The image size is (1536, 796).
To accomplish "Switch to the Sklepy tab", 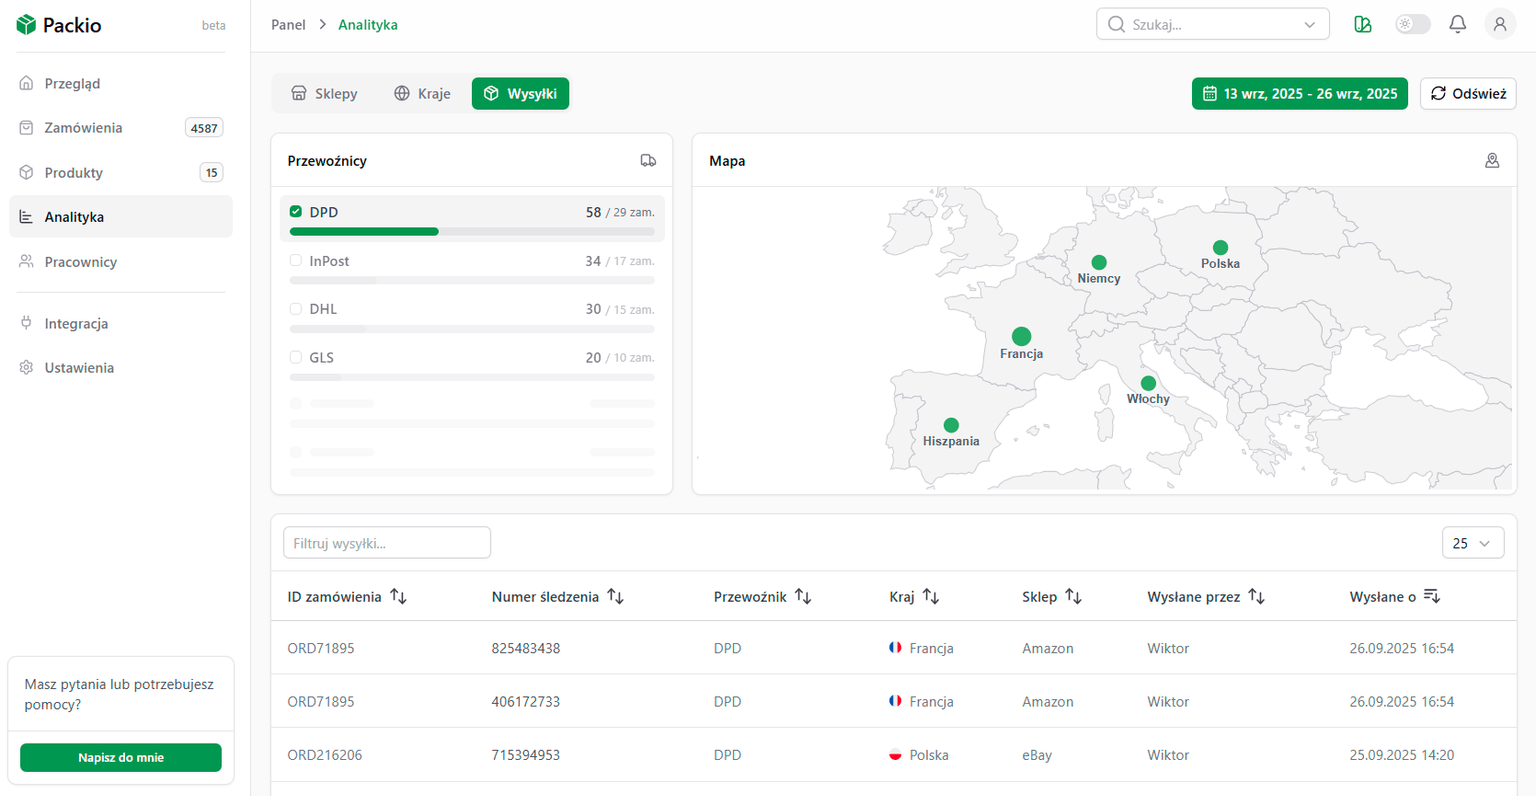I will point(324,94).
